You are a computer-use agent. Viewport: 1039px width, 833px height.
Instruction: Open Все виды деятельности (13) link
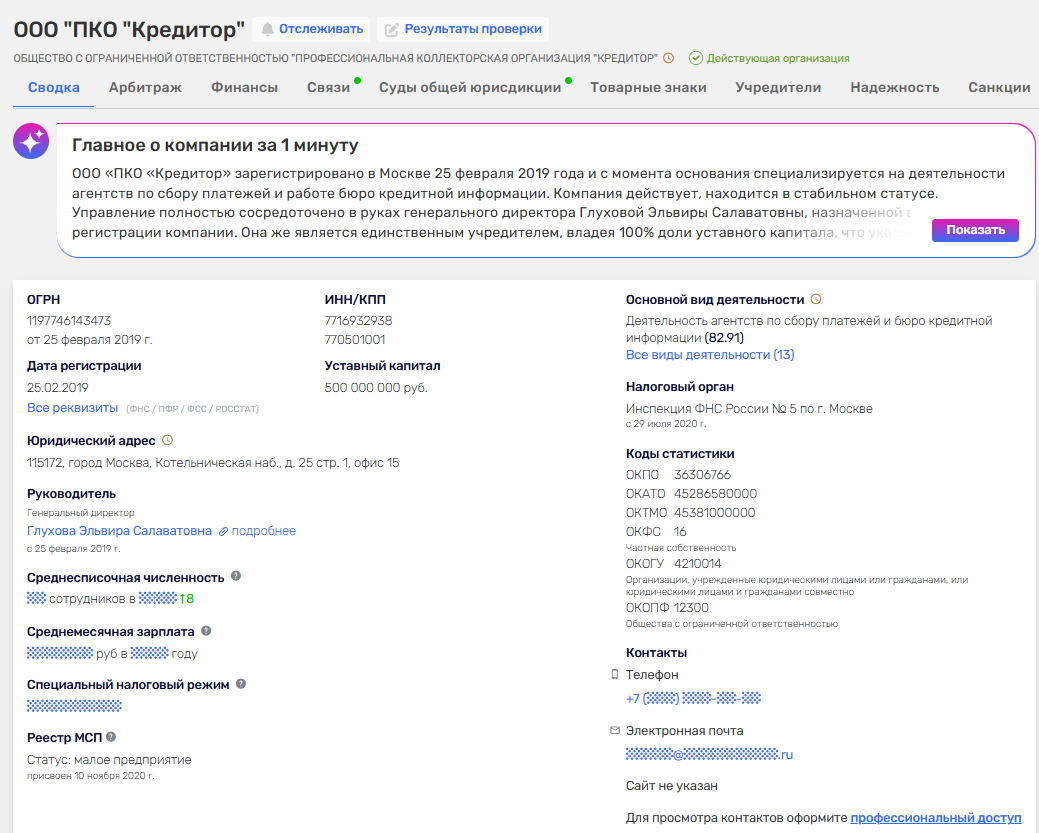click(x=710, y=355)
